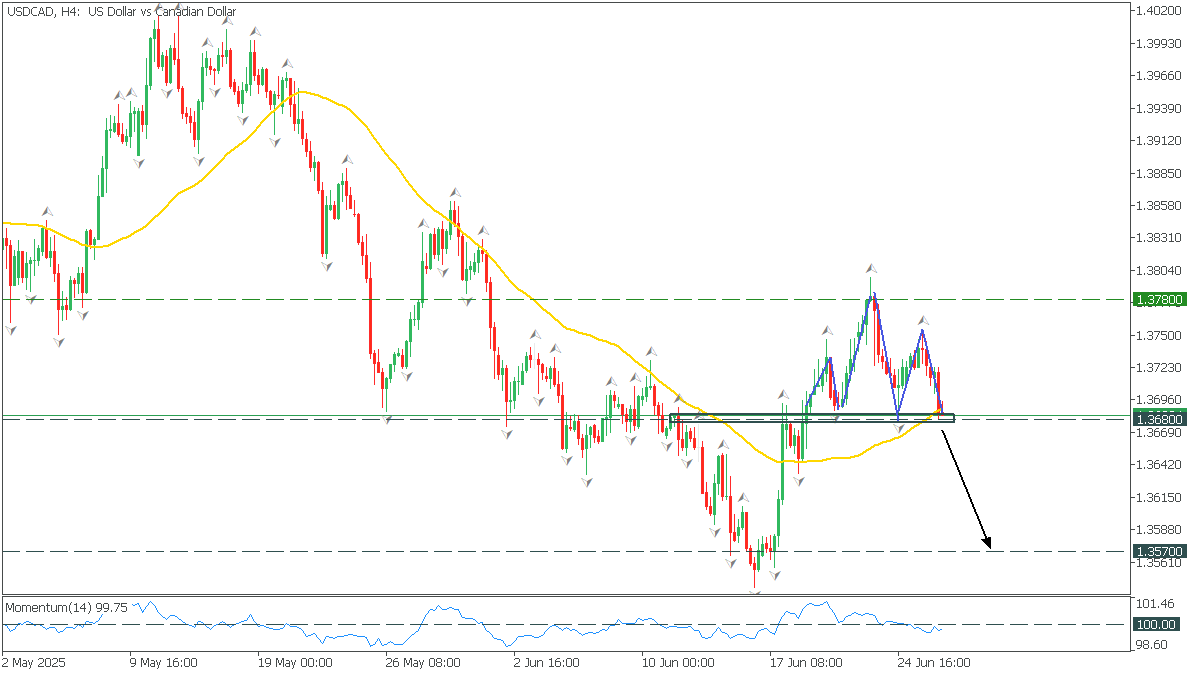Click the 1.39390 price axis label
Image resolution: width=1200 pixels, height=675 pixels.
1161,108
